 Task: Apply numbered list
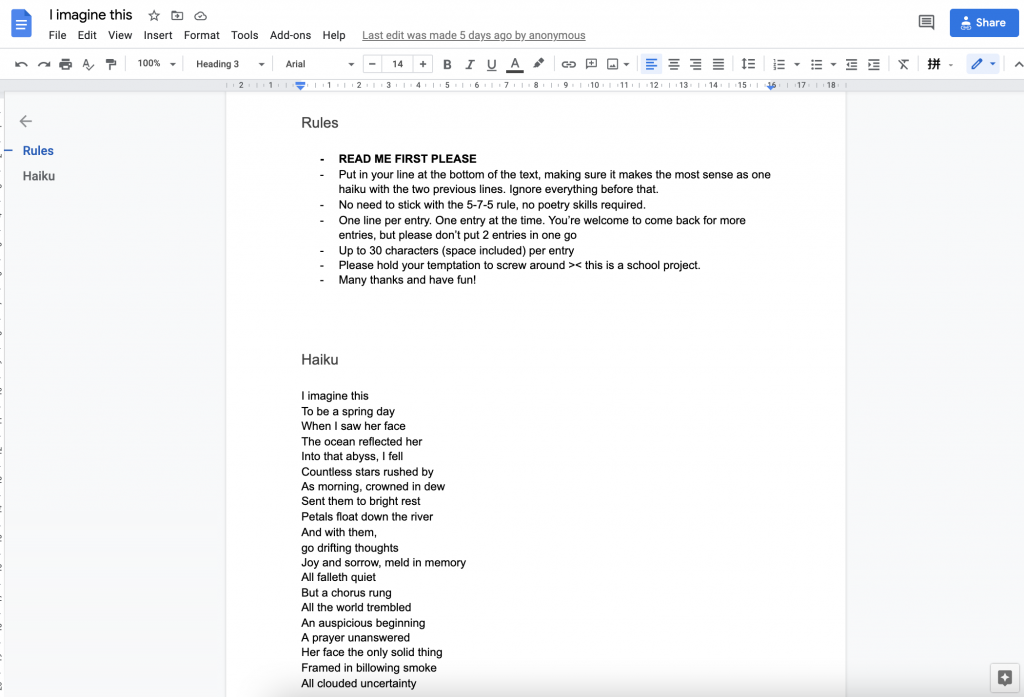(x=779, y=64)
